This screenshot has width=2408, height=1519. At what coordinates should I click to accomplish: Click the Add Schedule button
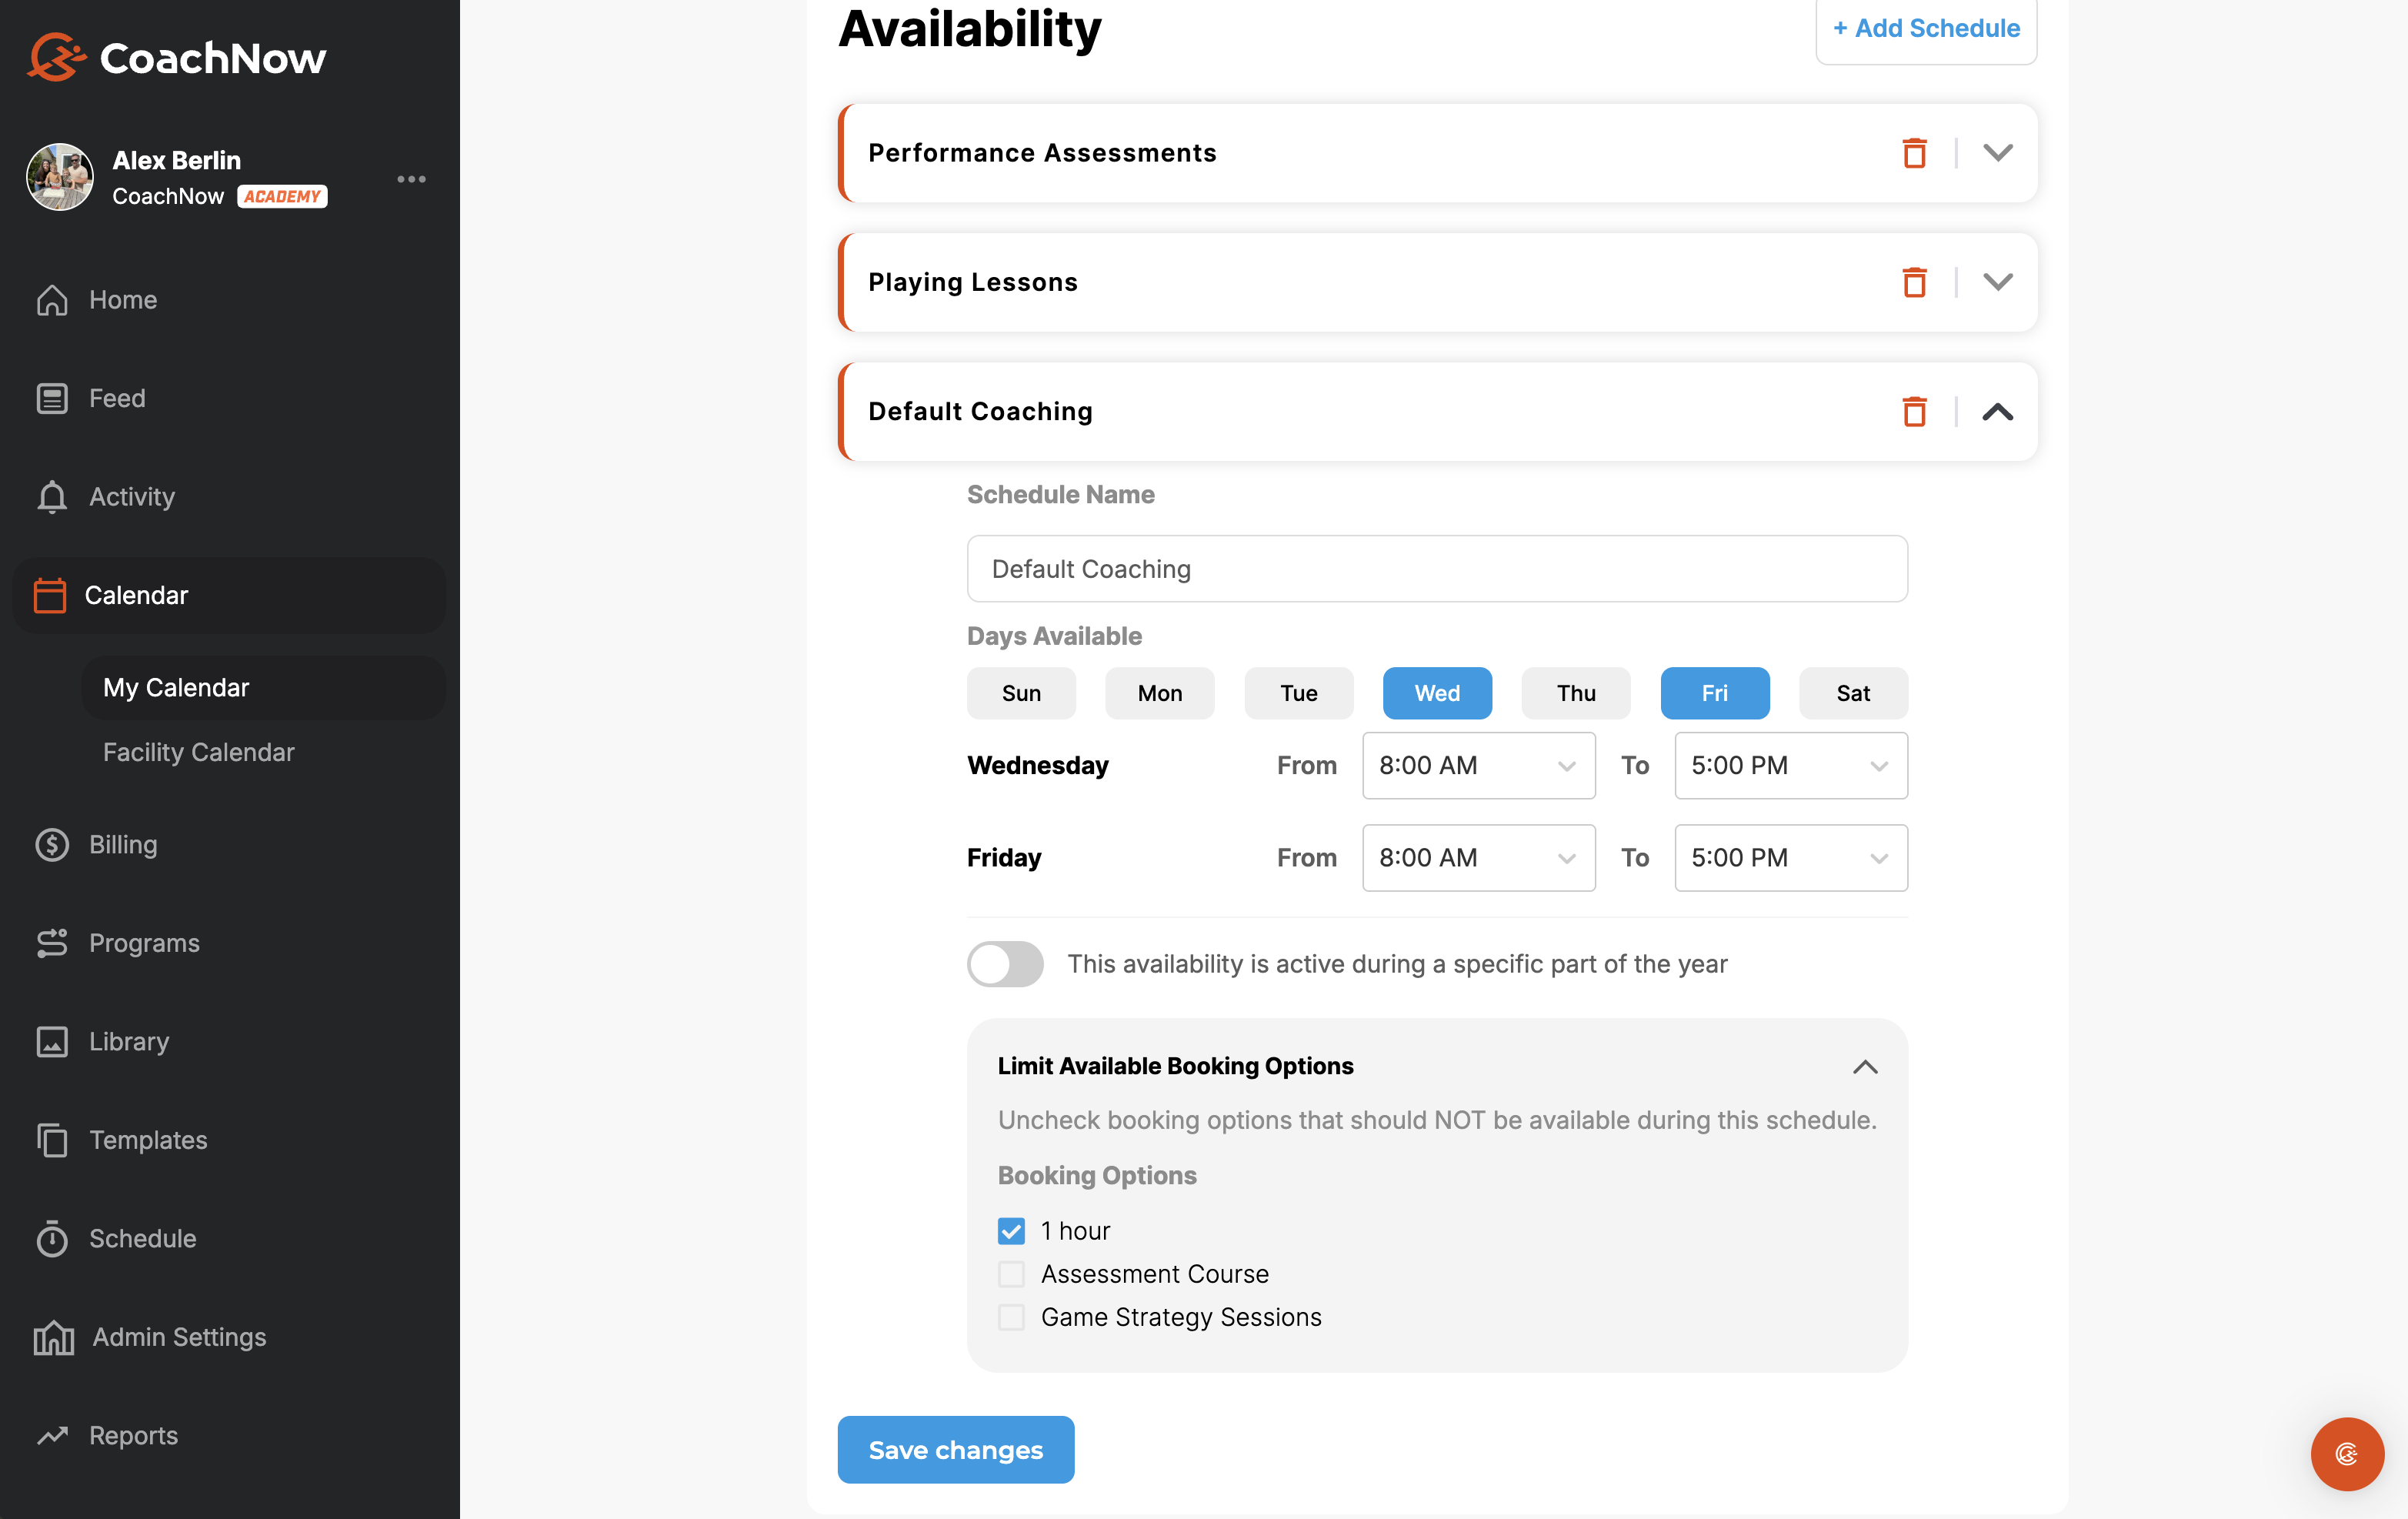1925,28
